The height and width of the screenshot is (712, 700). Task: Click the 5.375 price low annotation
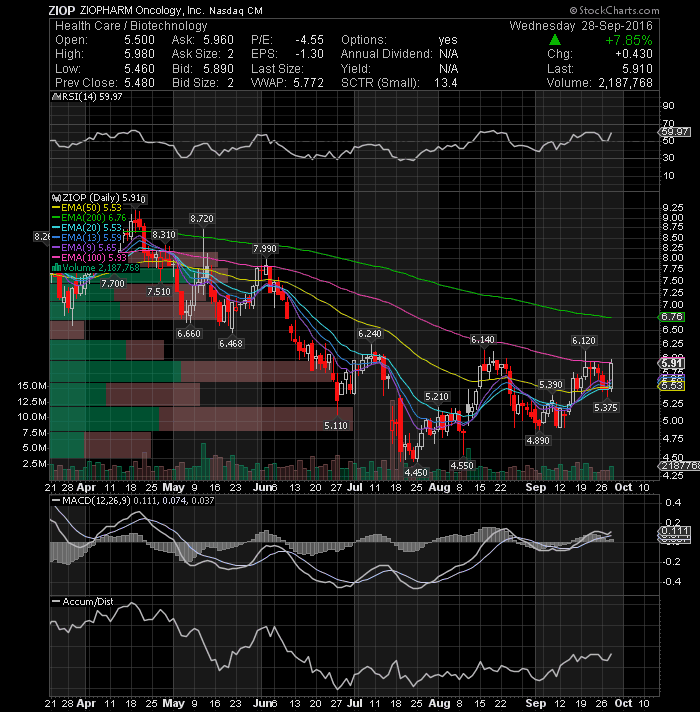coord(606,408)
